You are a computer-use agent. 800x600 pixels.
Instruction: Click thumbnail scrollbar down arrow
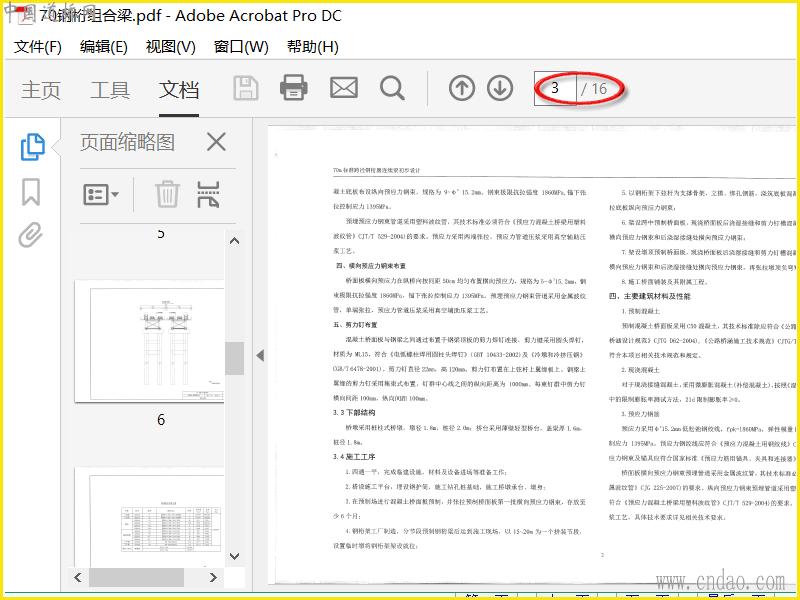click(x=234, y=556)
